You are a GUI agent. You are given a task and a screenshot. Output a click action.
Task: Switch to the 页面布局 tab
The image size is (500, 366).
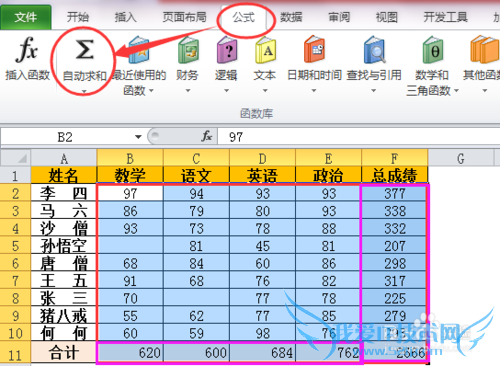[184, 17]
